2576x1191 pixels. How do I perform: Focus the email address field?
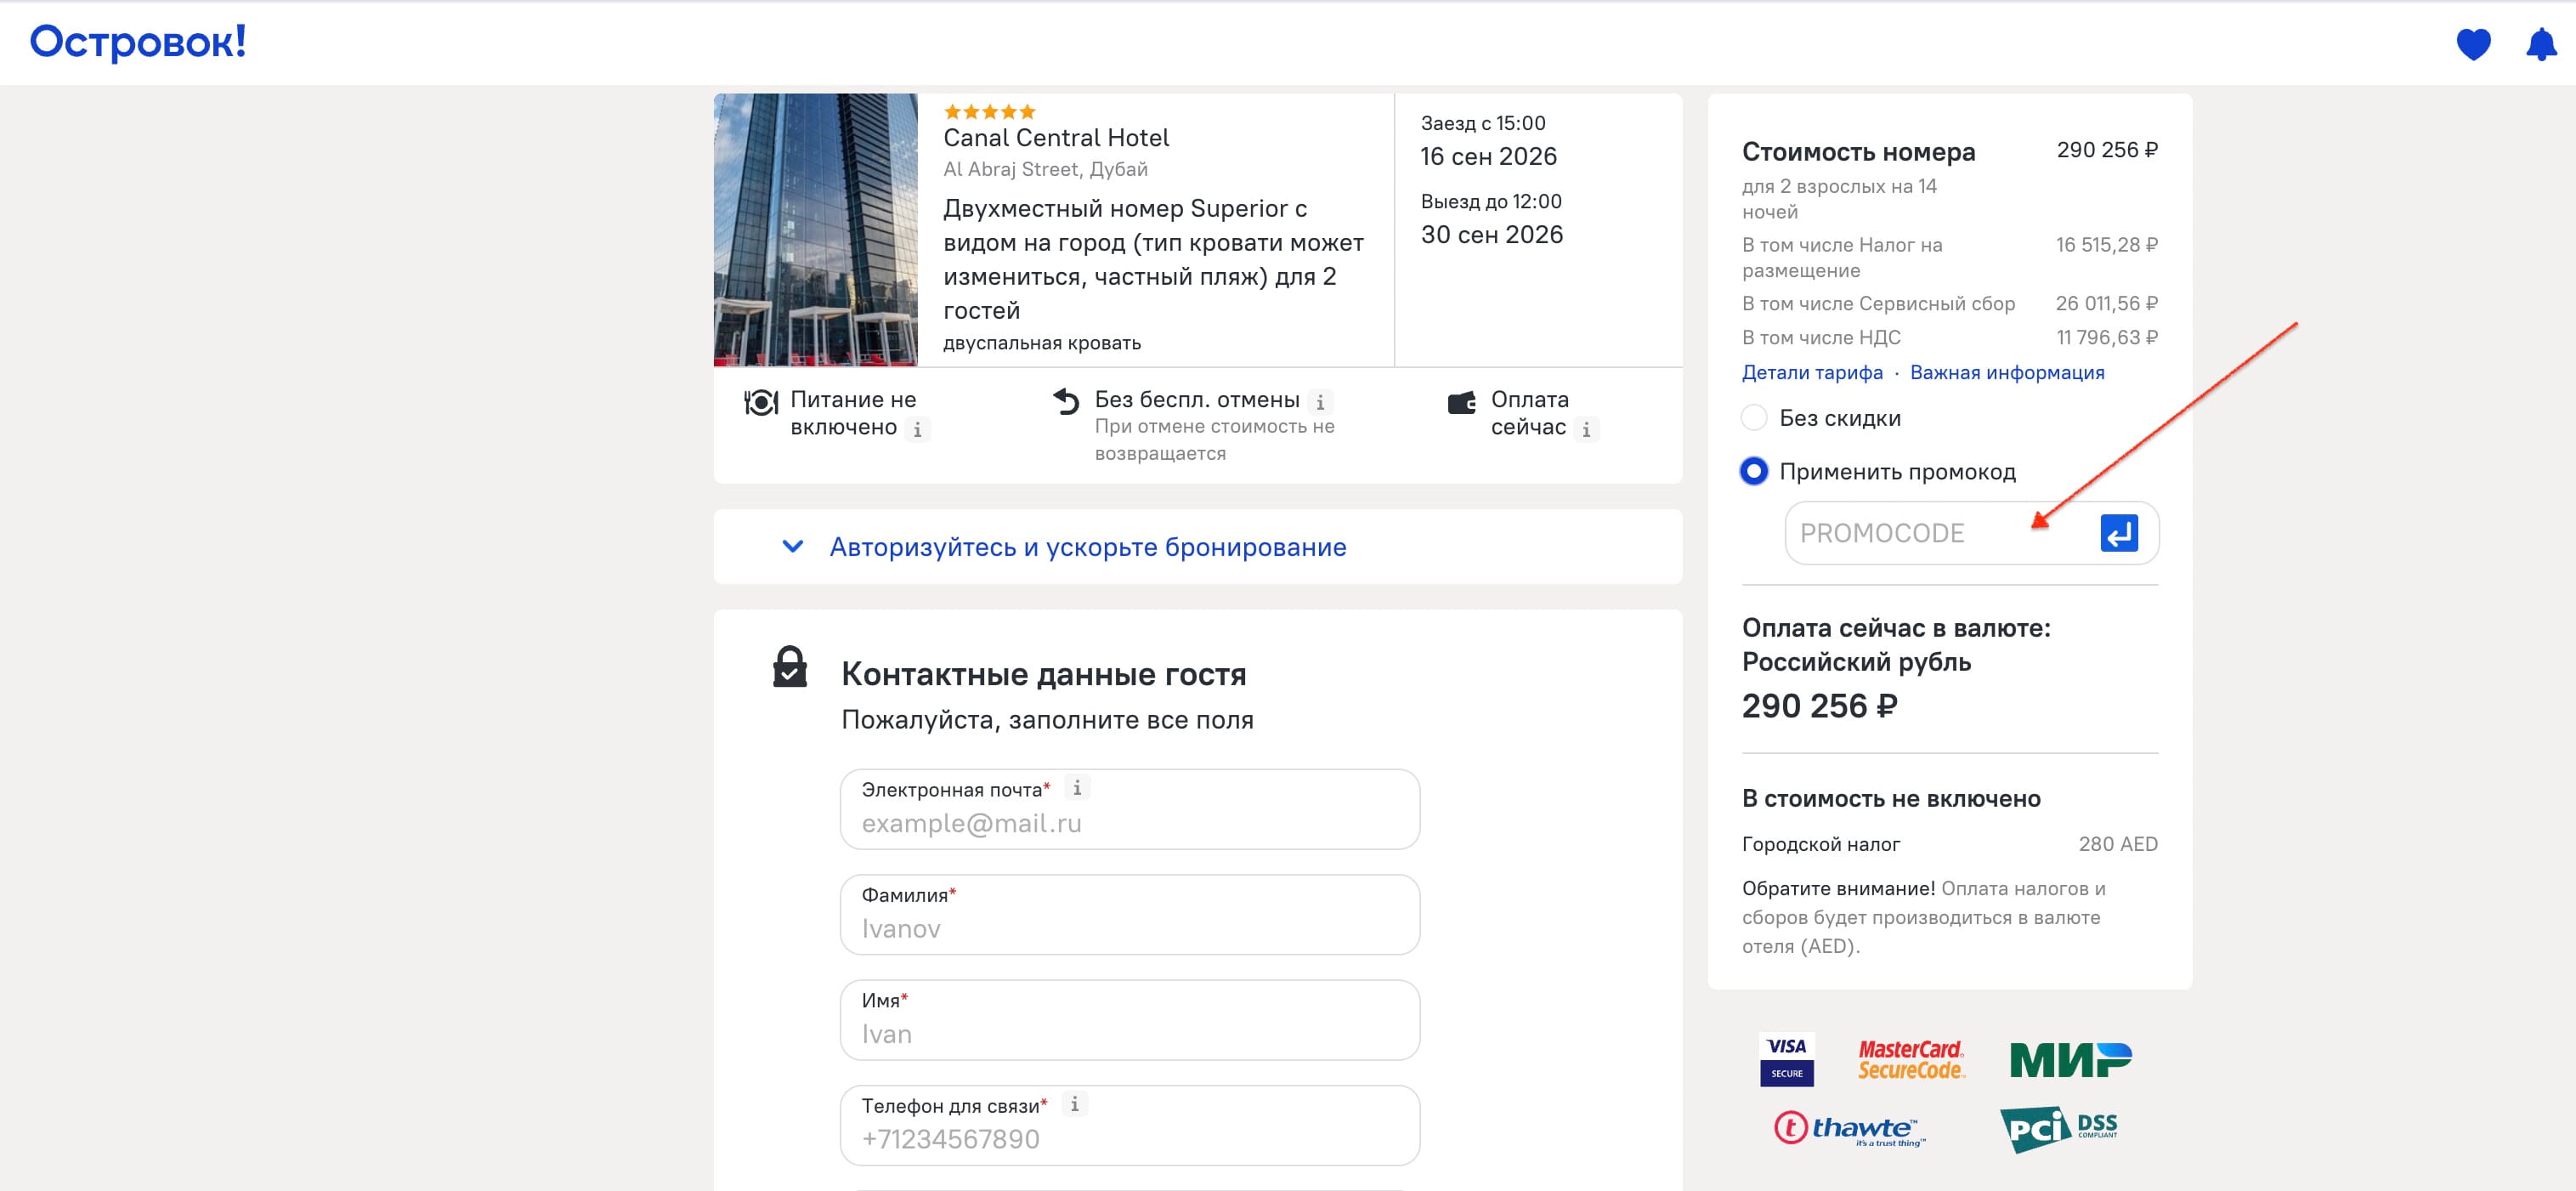click(1129, 823)
